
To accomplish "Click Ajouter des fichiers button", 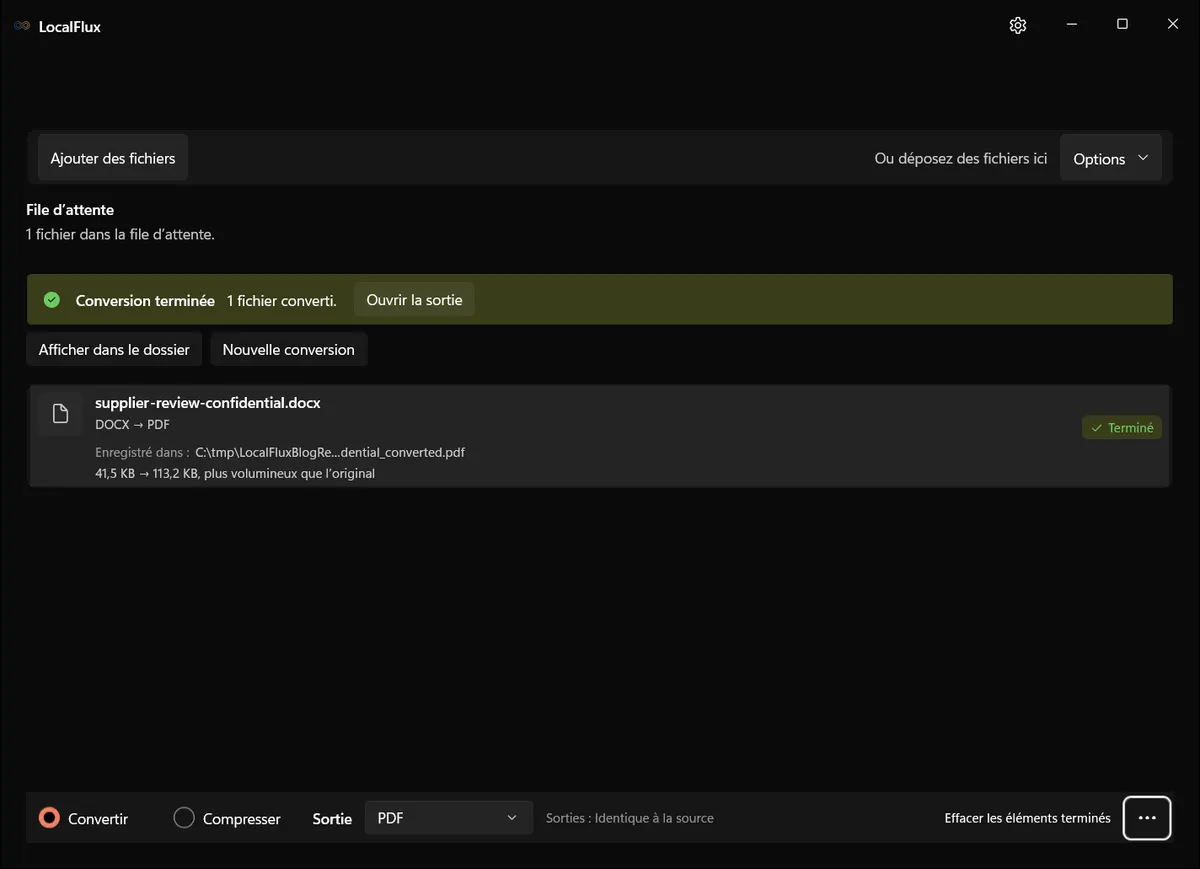I will [113, 158].
